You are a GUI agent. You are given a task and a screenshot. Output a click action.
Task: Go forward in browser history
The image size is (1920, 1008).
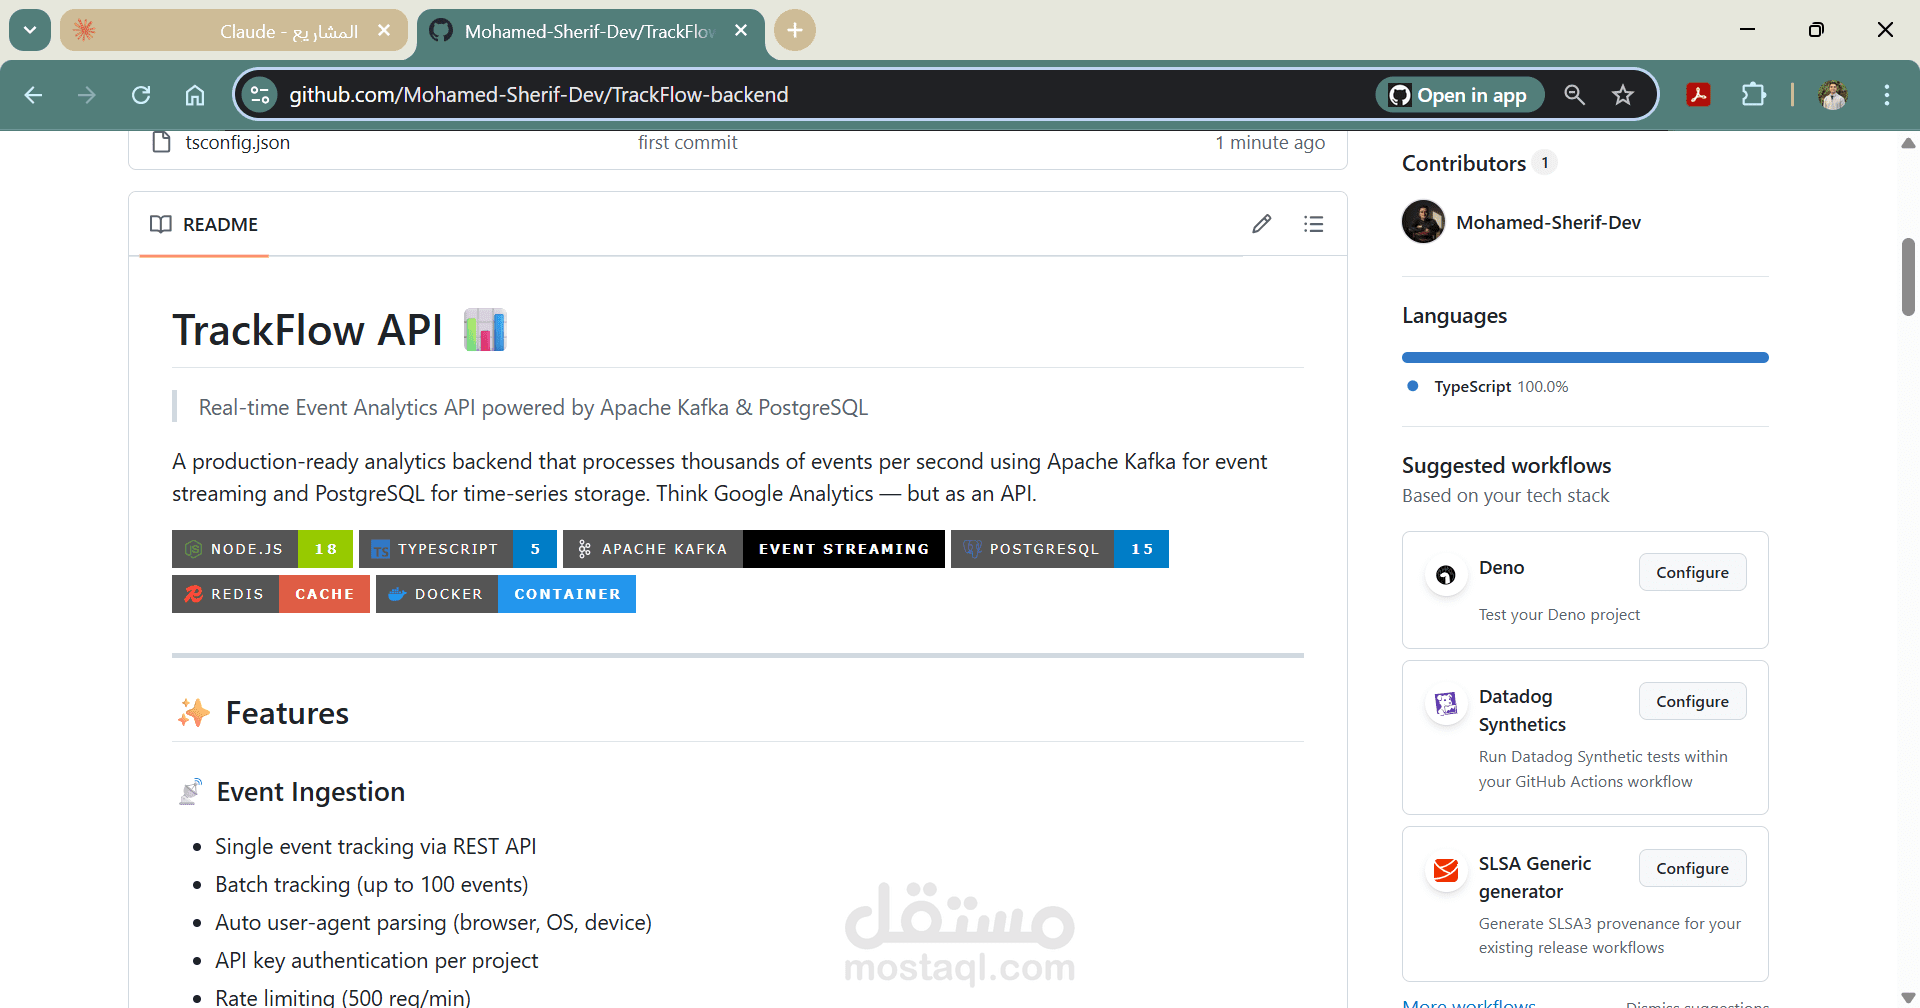(x=87, y=95)
